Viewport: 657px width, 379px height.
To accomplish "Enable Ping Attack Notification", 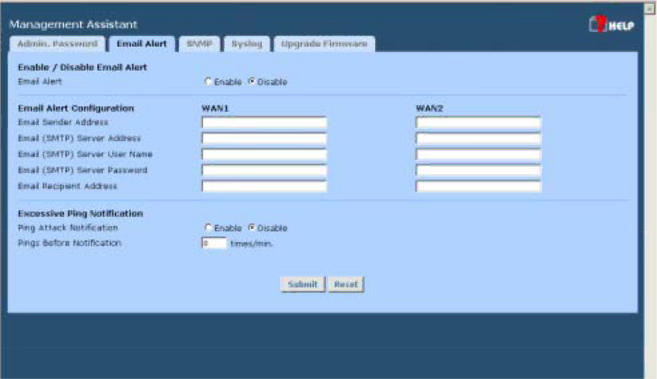I will 208,227.
